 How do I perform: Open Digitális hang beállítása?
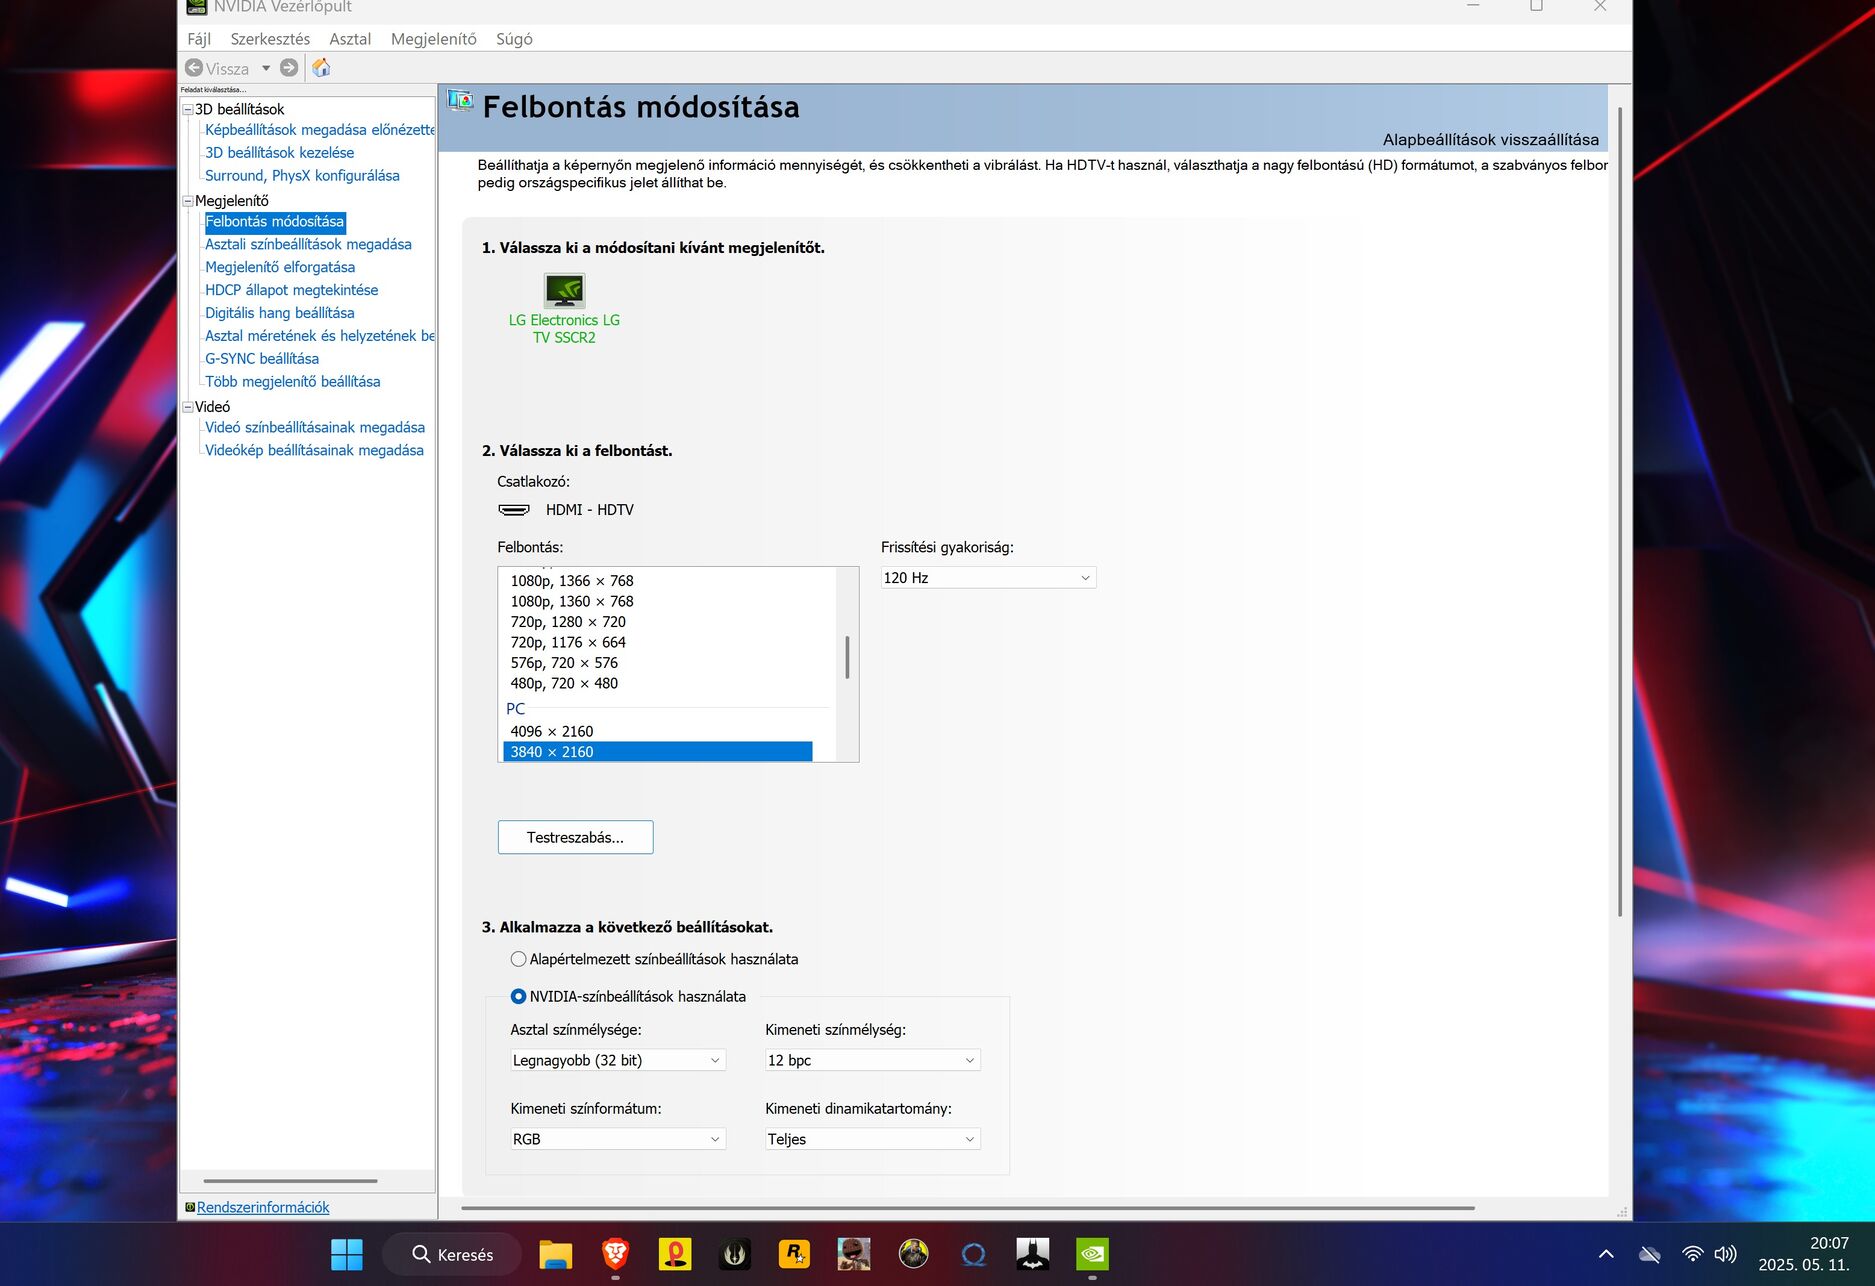tap(279, 313)
